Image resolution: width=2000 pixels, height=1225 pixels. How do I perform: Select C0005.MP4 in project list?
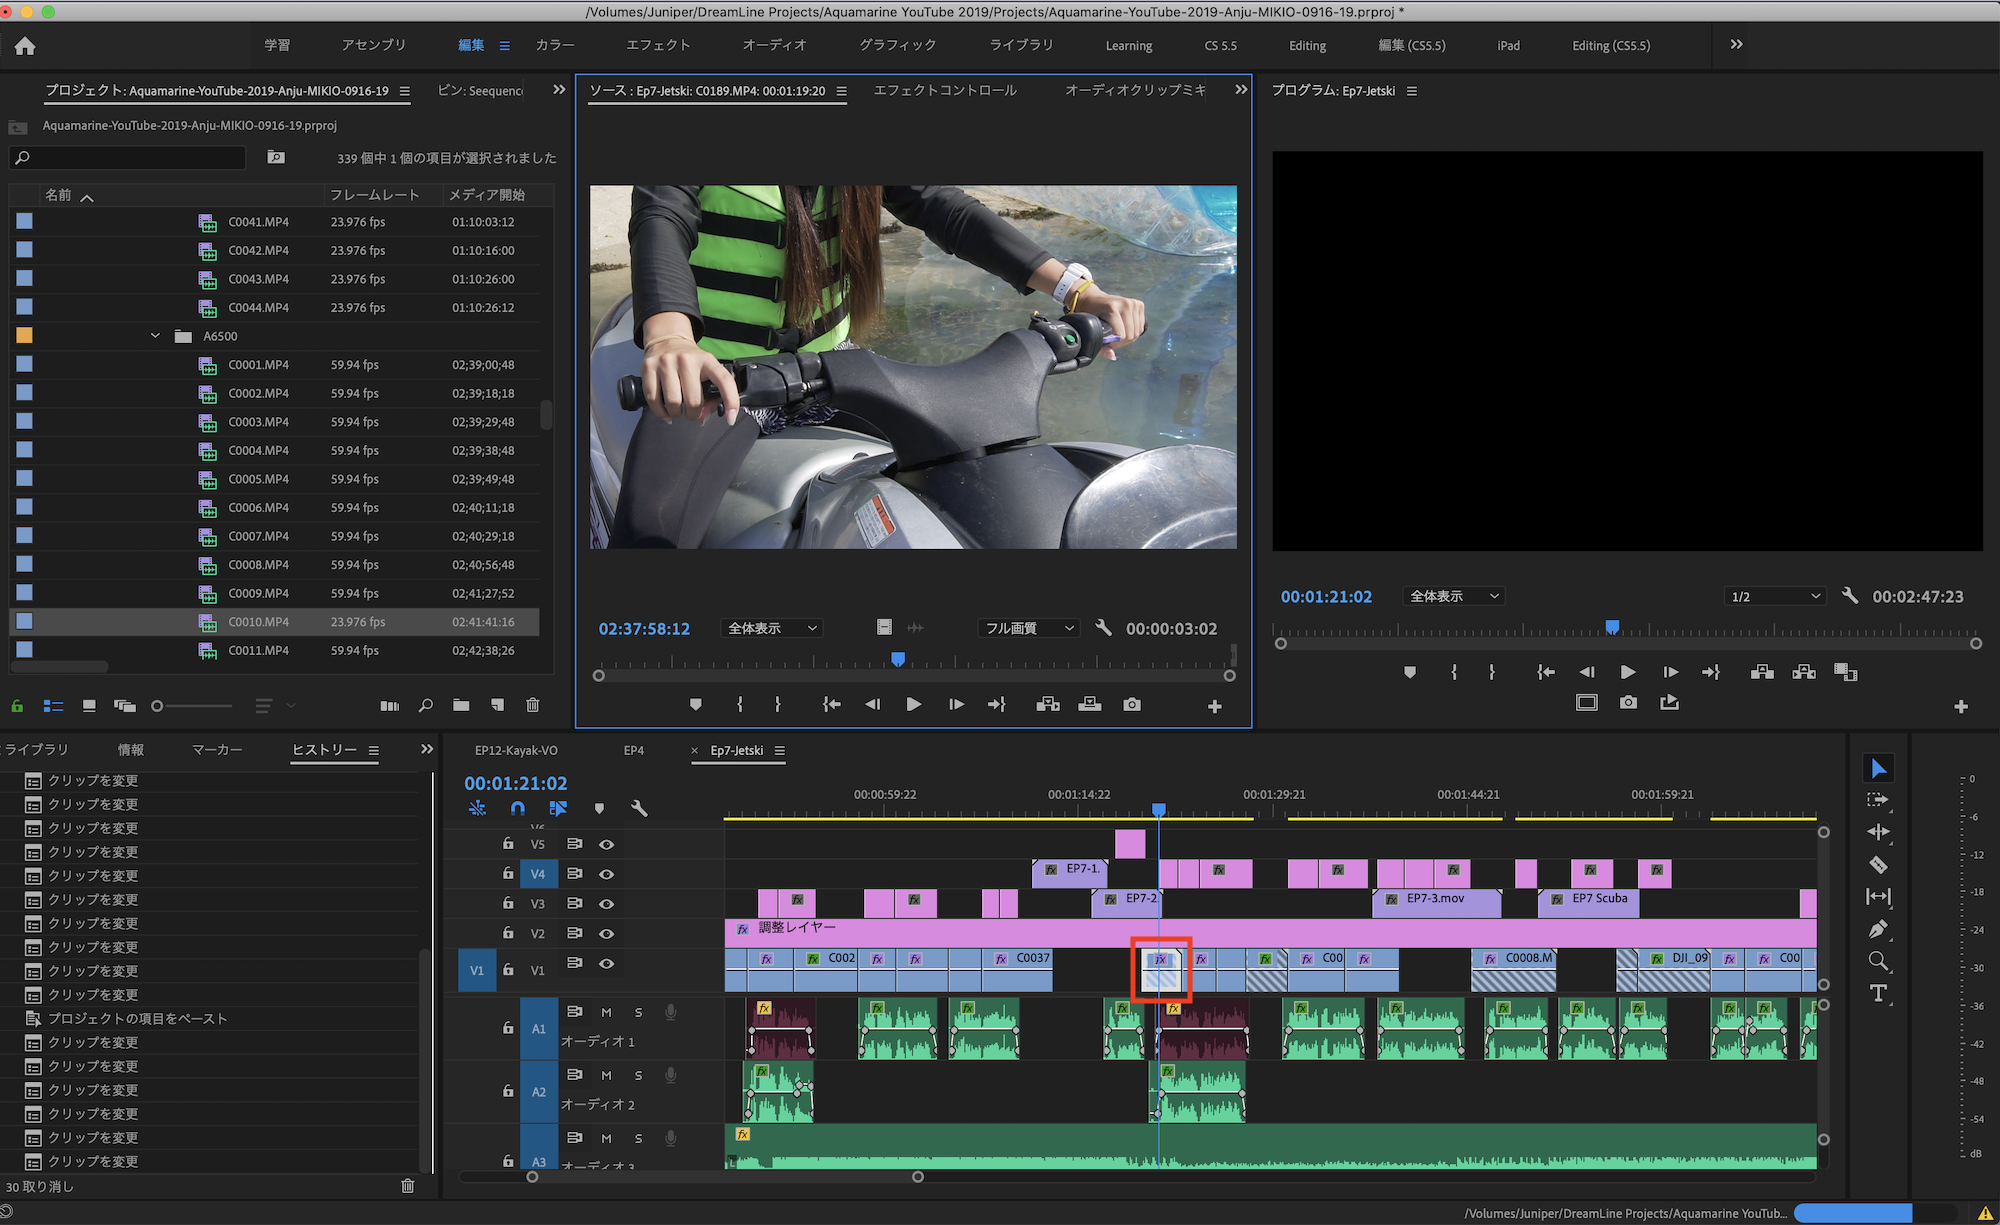(x=258, y=479)
